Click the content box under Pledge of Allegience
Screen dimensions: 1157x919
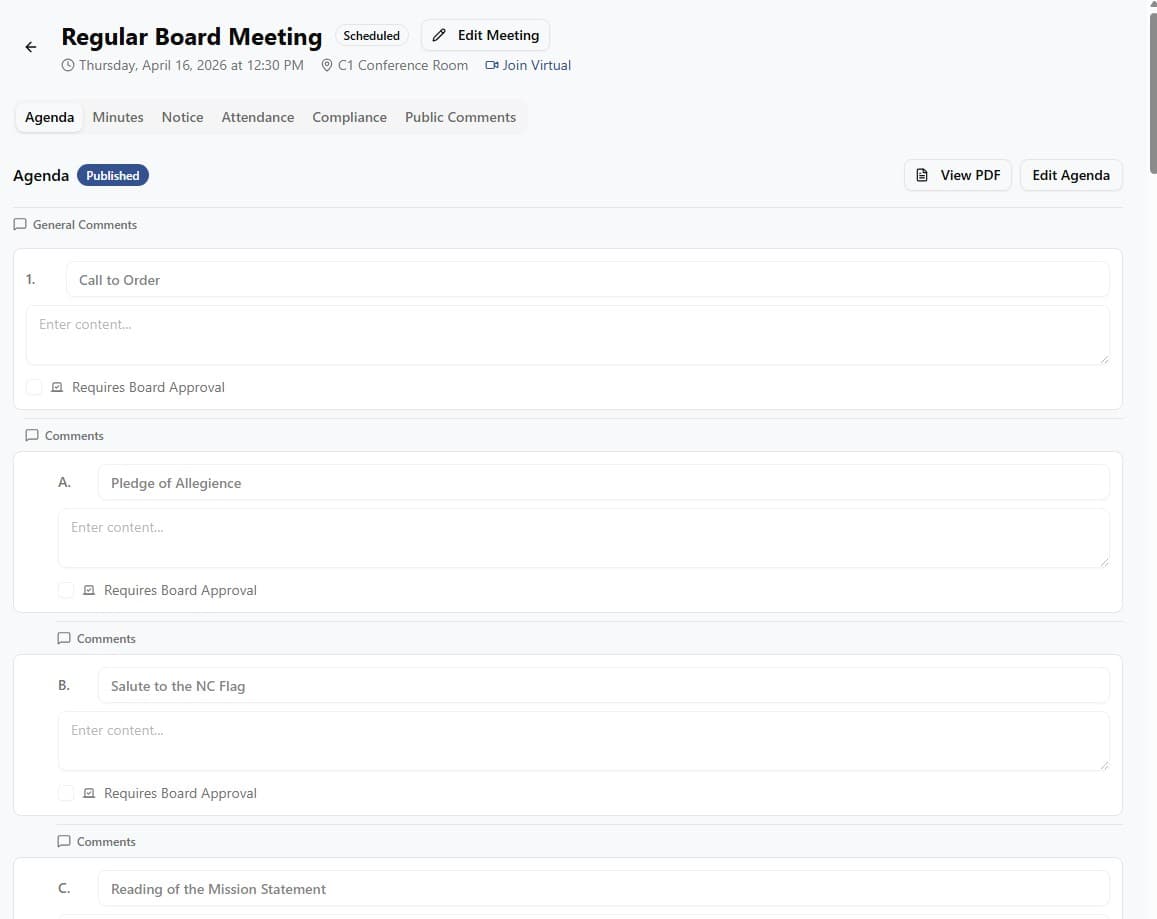pyautogui.click(x=584, y=539)
